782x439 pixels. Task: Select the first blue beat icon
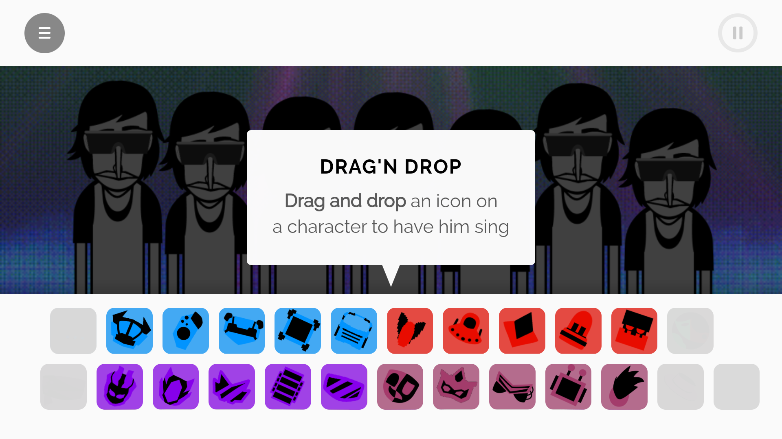[129, 331]
